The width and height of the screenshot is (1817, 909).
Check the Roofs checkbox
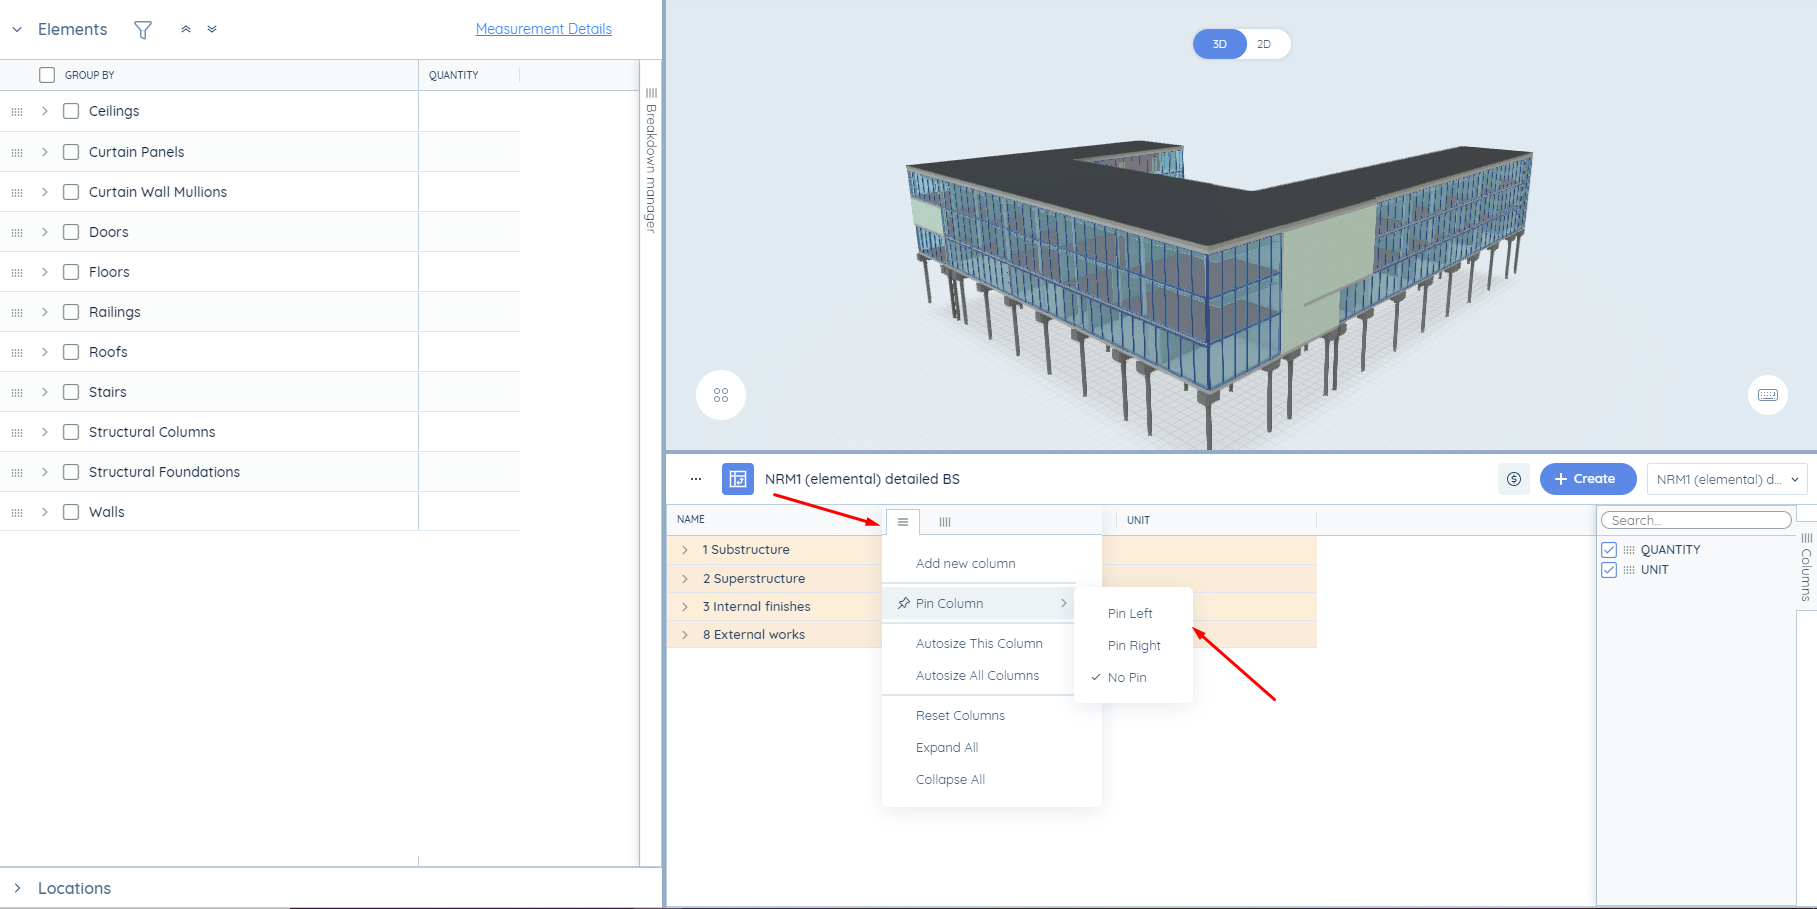tap(71, 352)
